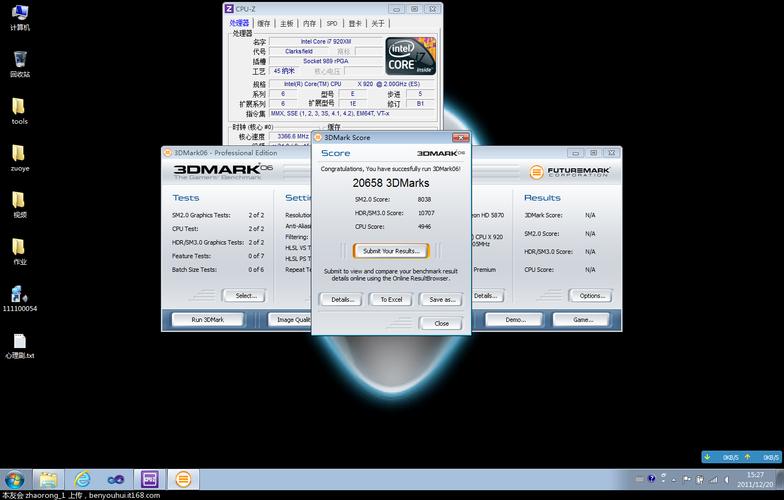Screen dimensions: 784x500
Task: Click the blue infinity-shaped taskbar icon
Action: (x=116, y=480)
